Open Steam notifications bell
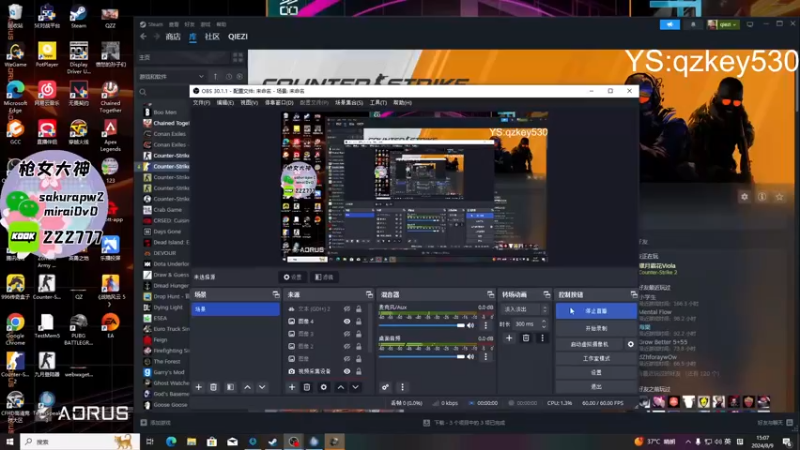This screenshot has width=800, height=450. (693, 24)
